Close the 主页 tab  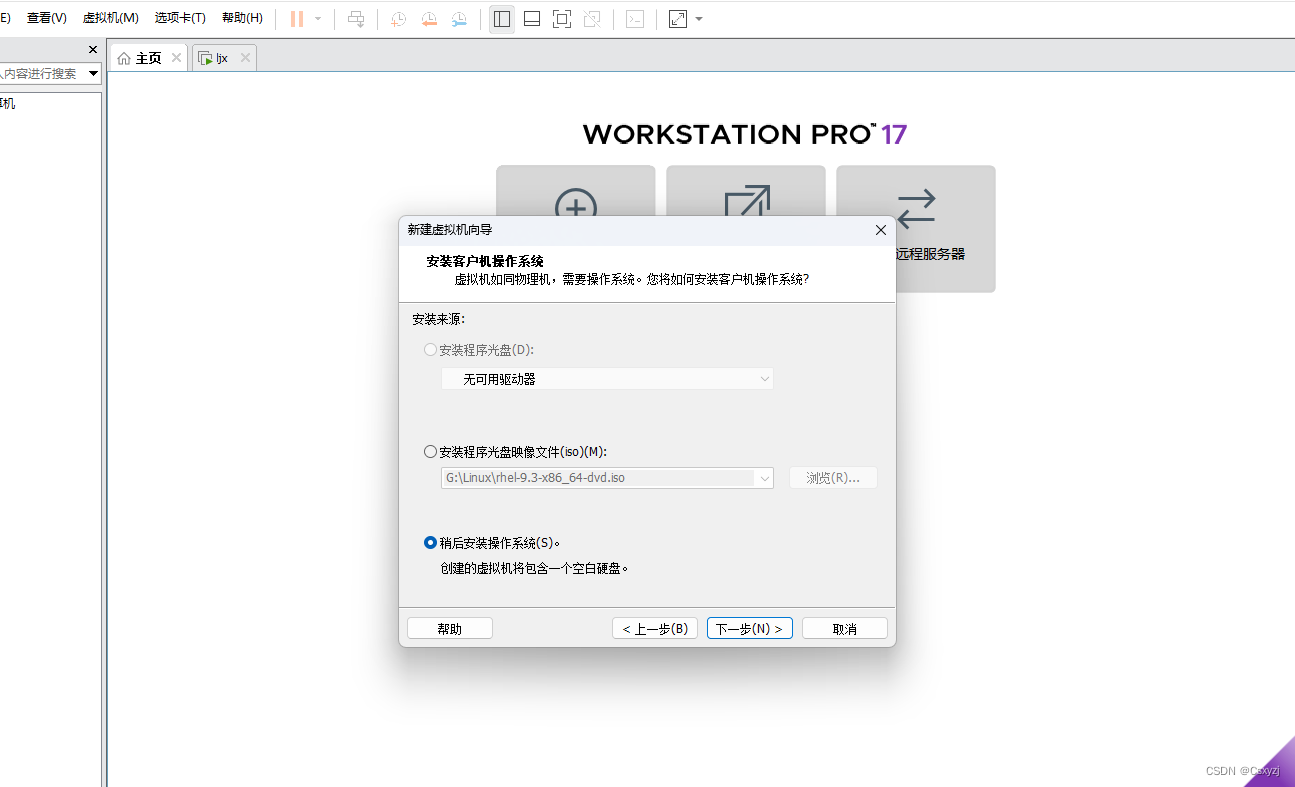(x=176, y=58)
